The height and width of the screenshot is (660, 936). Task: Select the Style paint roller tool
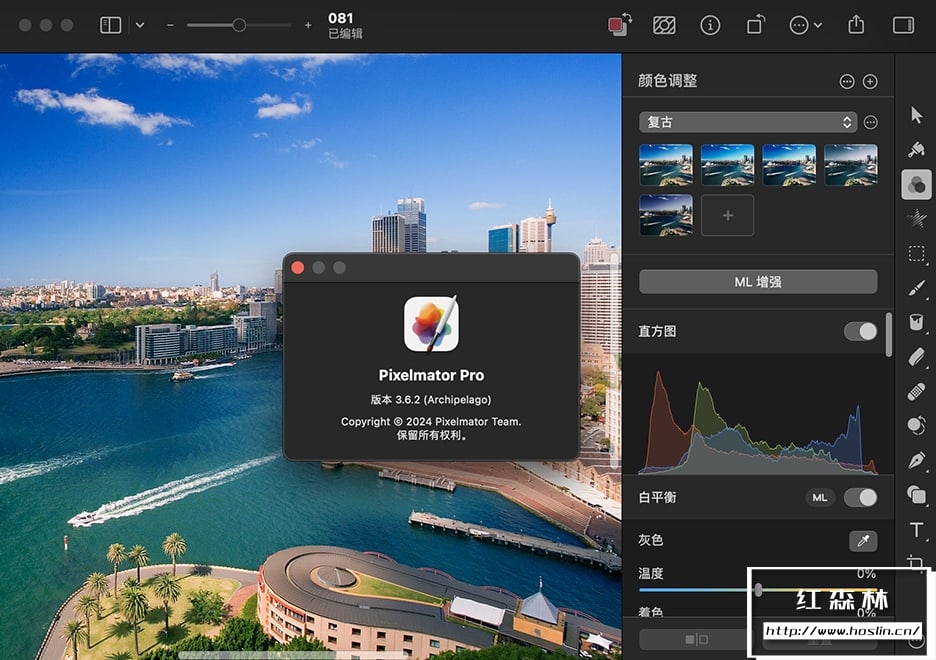[x=916, y=149]
